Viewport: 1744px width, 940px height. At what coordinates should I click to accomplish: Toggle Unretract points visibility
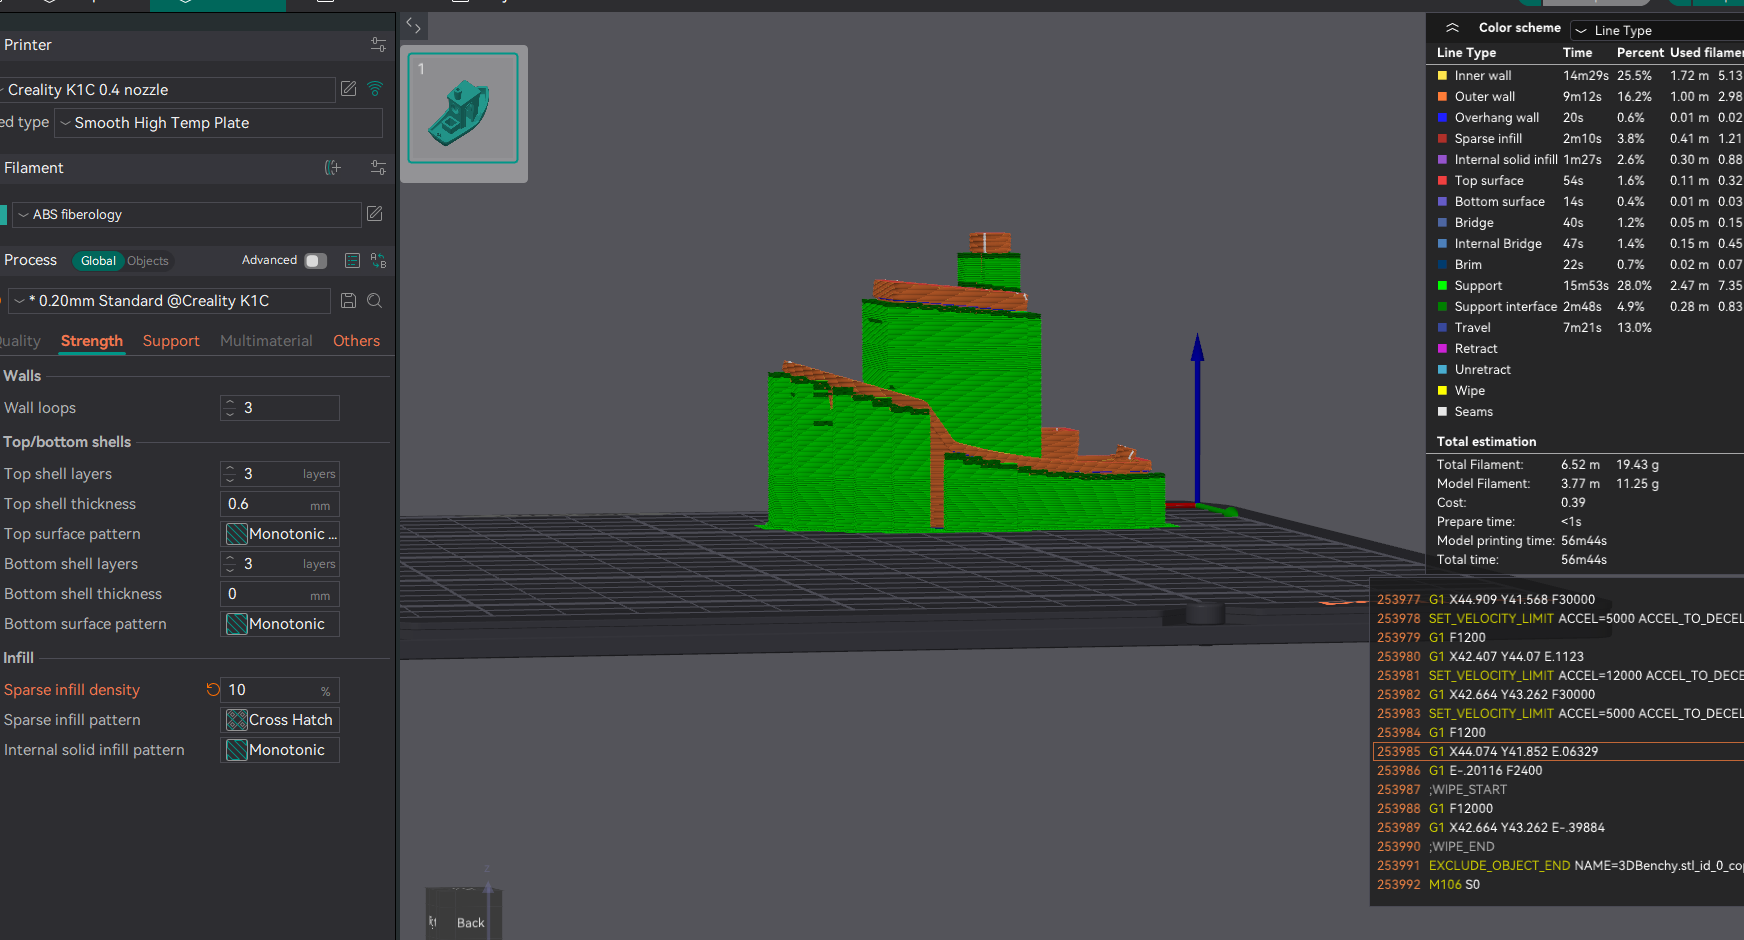[1442, 370]
